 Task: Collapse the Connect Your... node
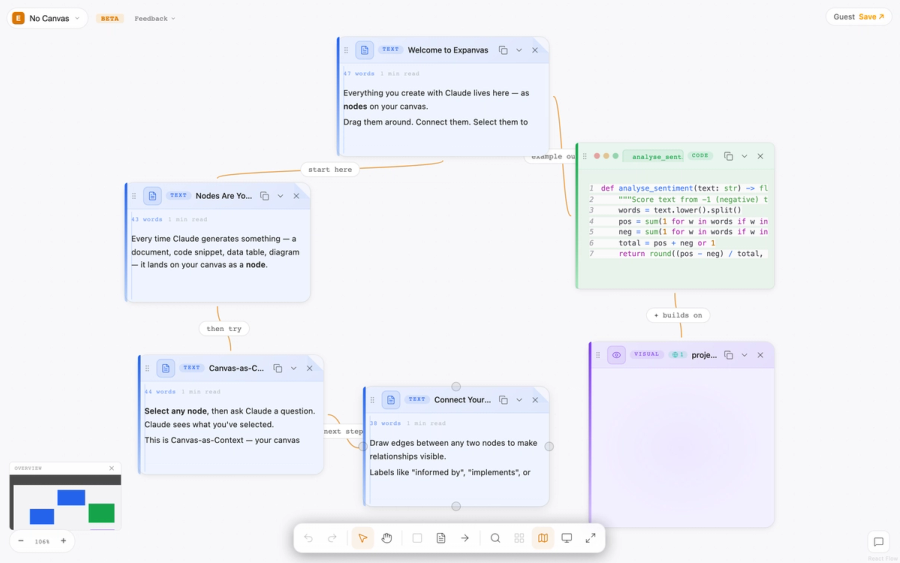[x=519, y=399]
